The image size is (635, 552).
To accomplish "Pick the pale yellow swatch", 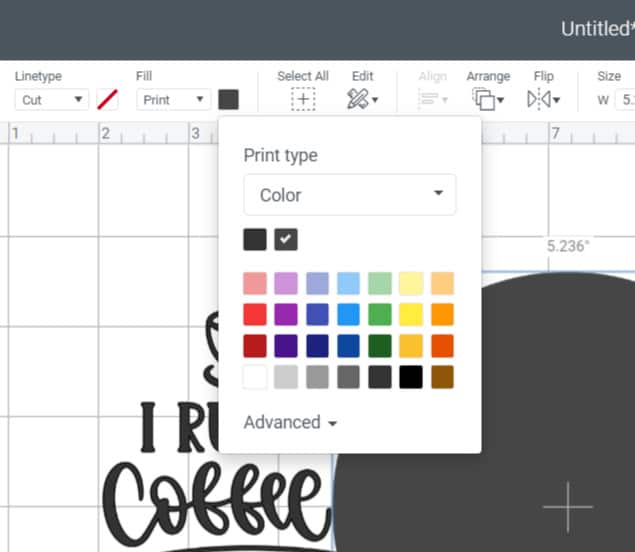I will (411, 283).
